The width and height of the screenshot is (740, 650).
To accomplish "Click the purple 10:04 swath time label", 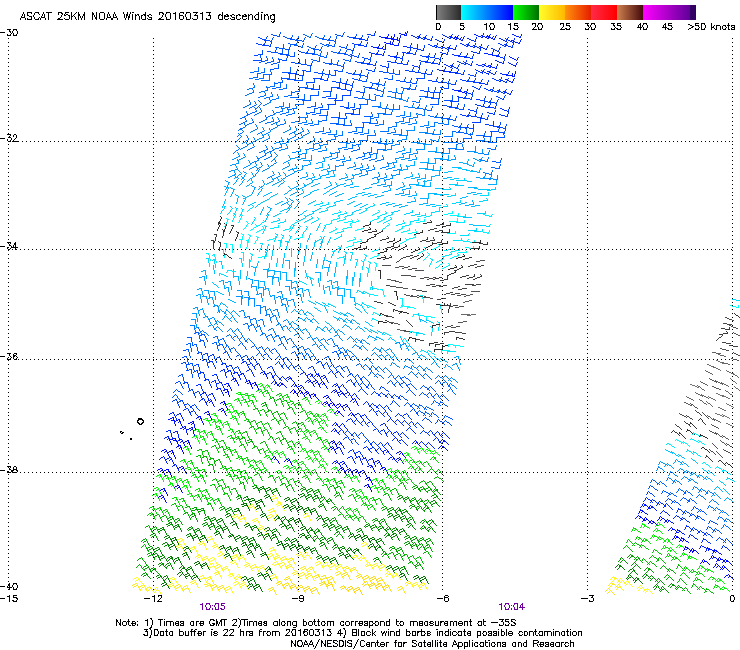I will [x=512, y=607].
